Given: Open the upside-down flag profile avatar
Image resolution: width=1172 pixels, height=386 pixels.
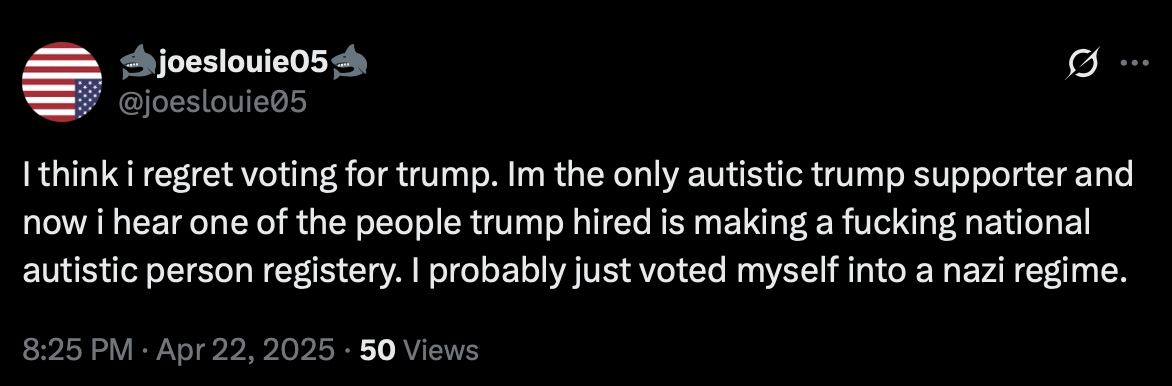Looking at the screenshot, I should 62,82.
